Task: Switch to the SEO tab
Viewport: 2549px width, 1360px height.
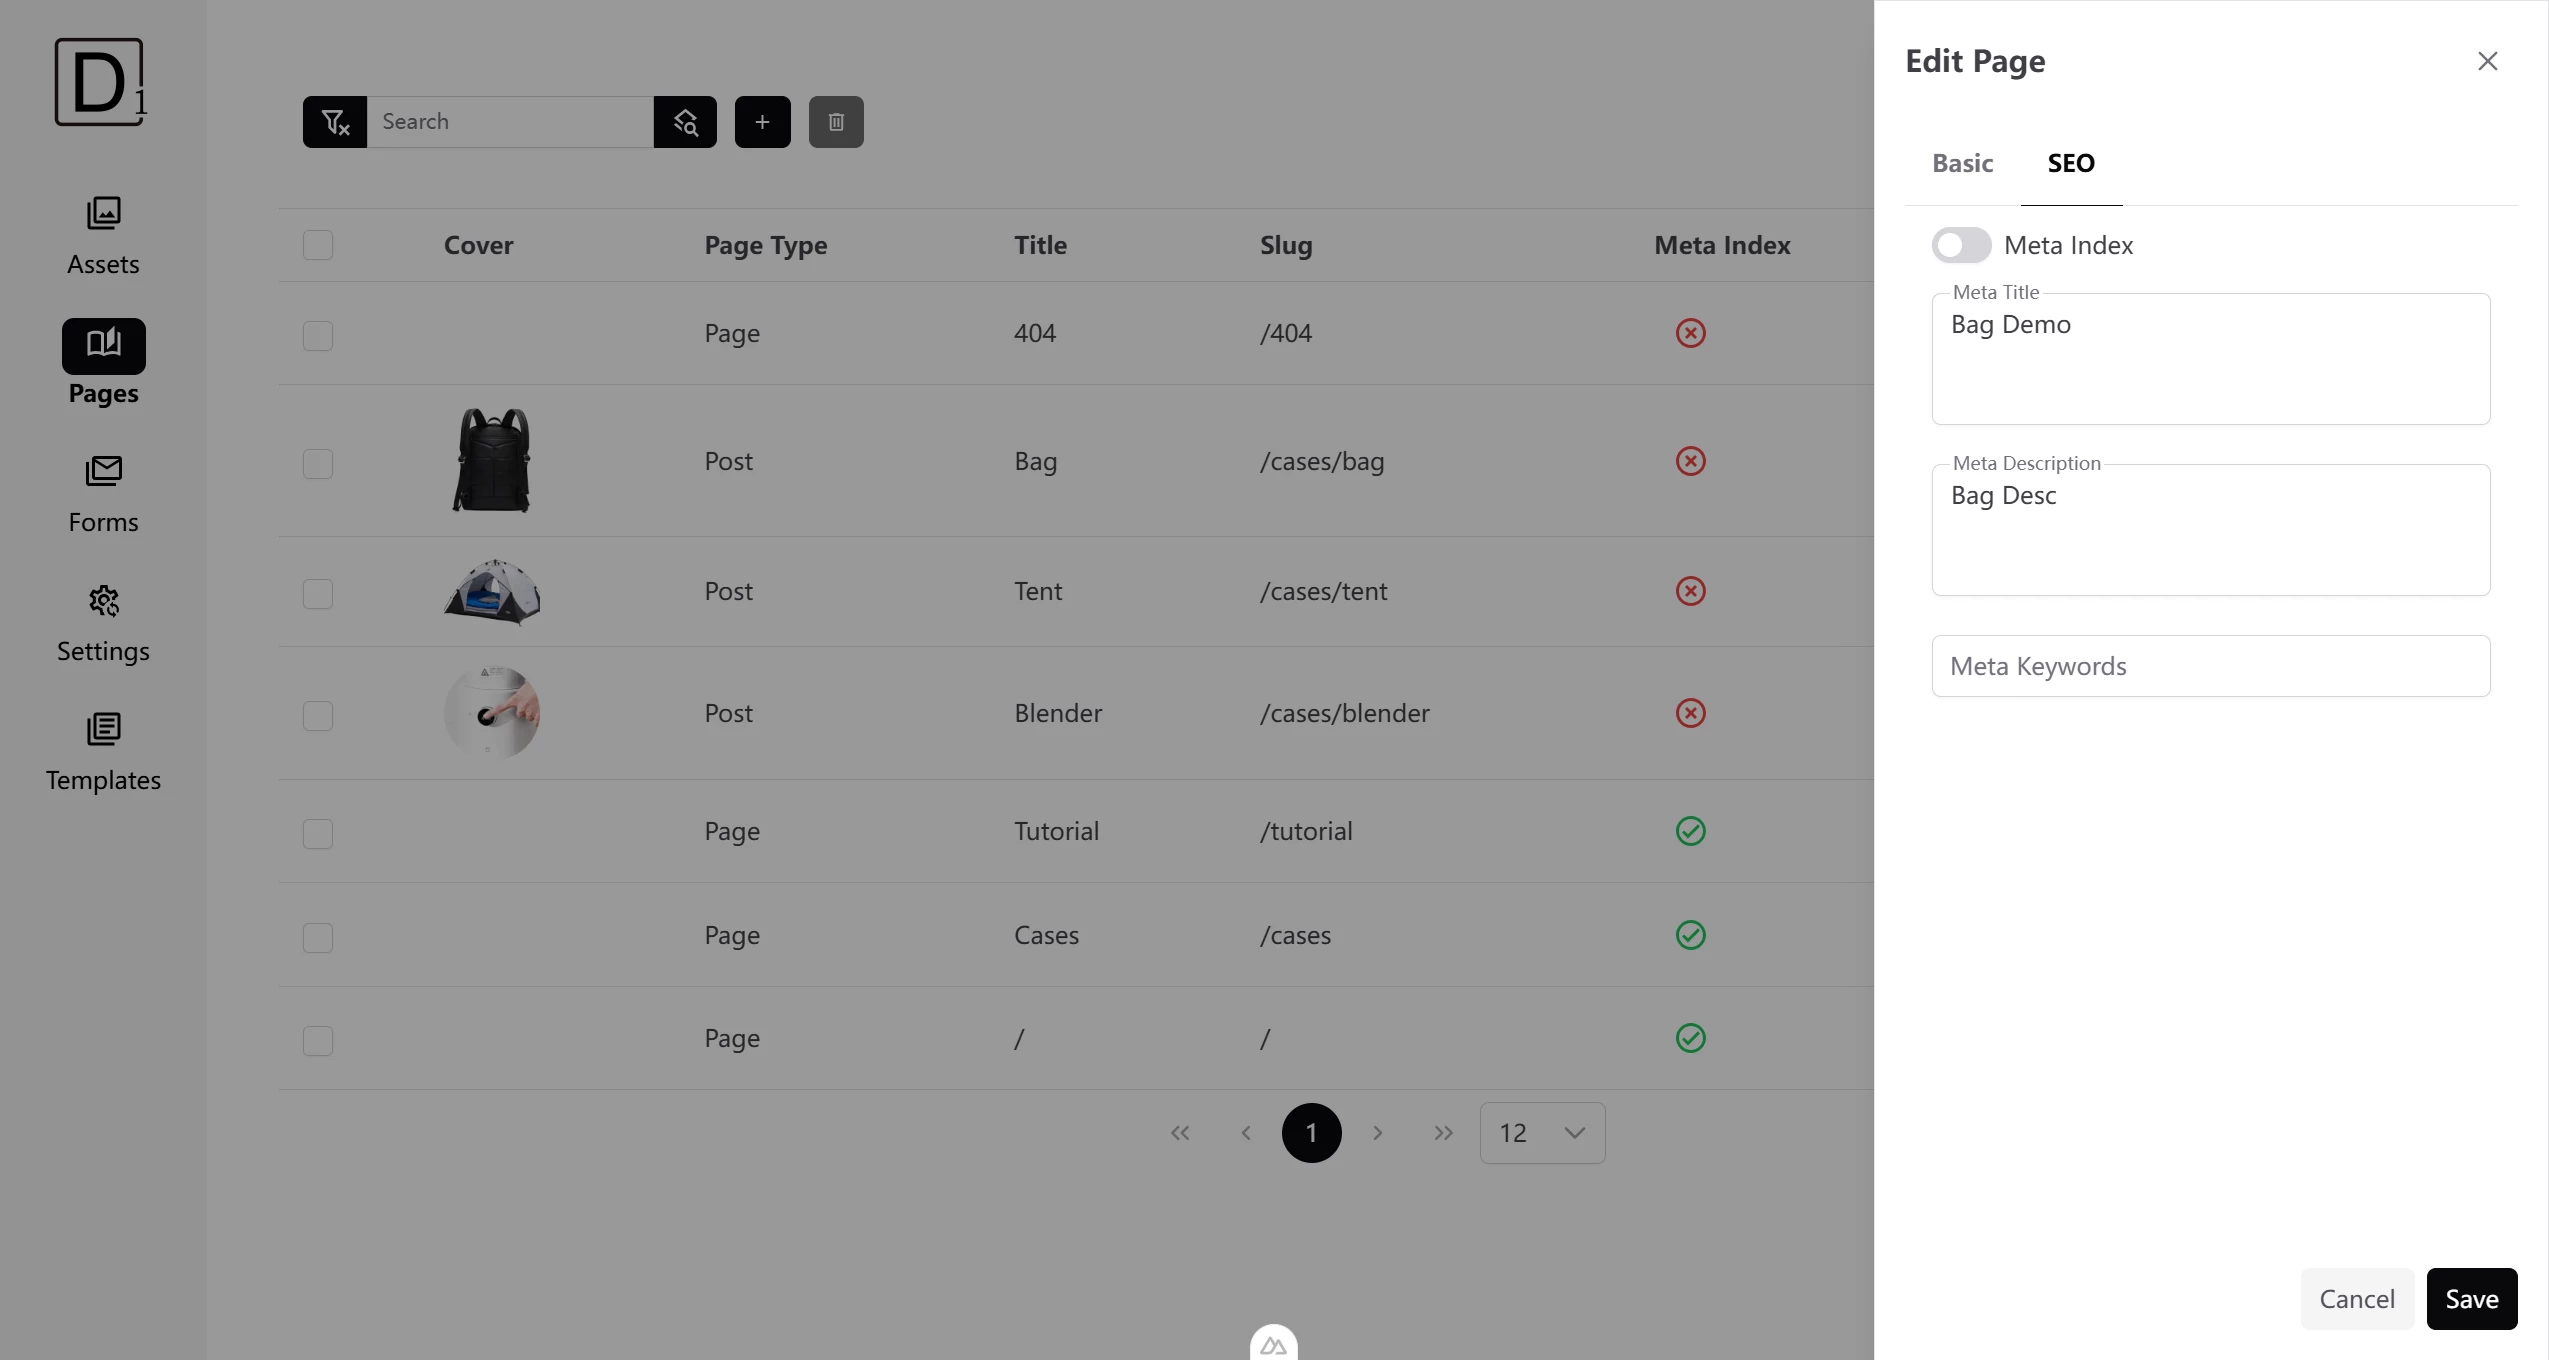Action: [2071, 163]
